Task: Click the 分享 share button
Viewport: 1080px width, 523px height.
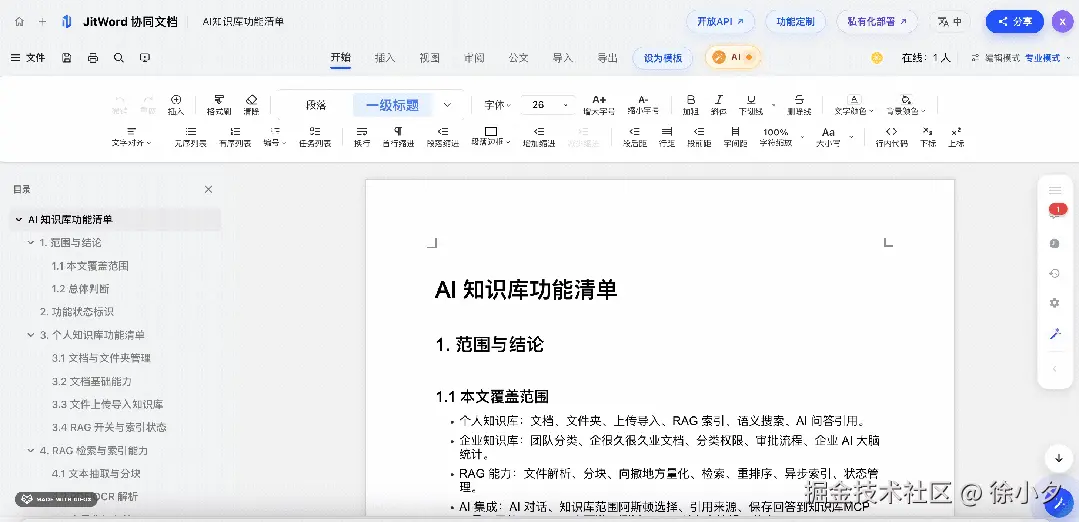Action: pos(1015,21)
